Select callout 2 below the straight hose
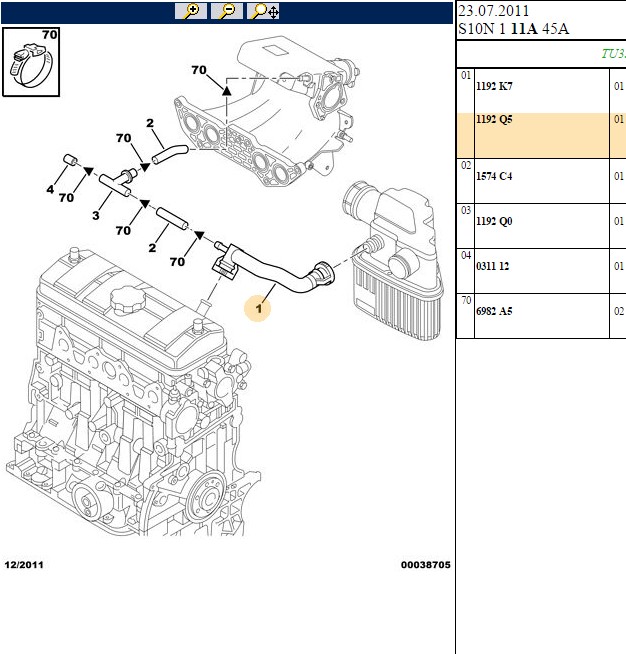 tap(152, 248)
